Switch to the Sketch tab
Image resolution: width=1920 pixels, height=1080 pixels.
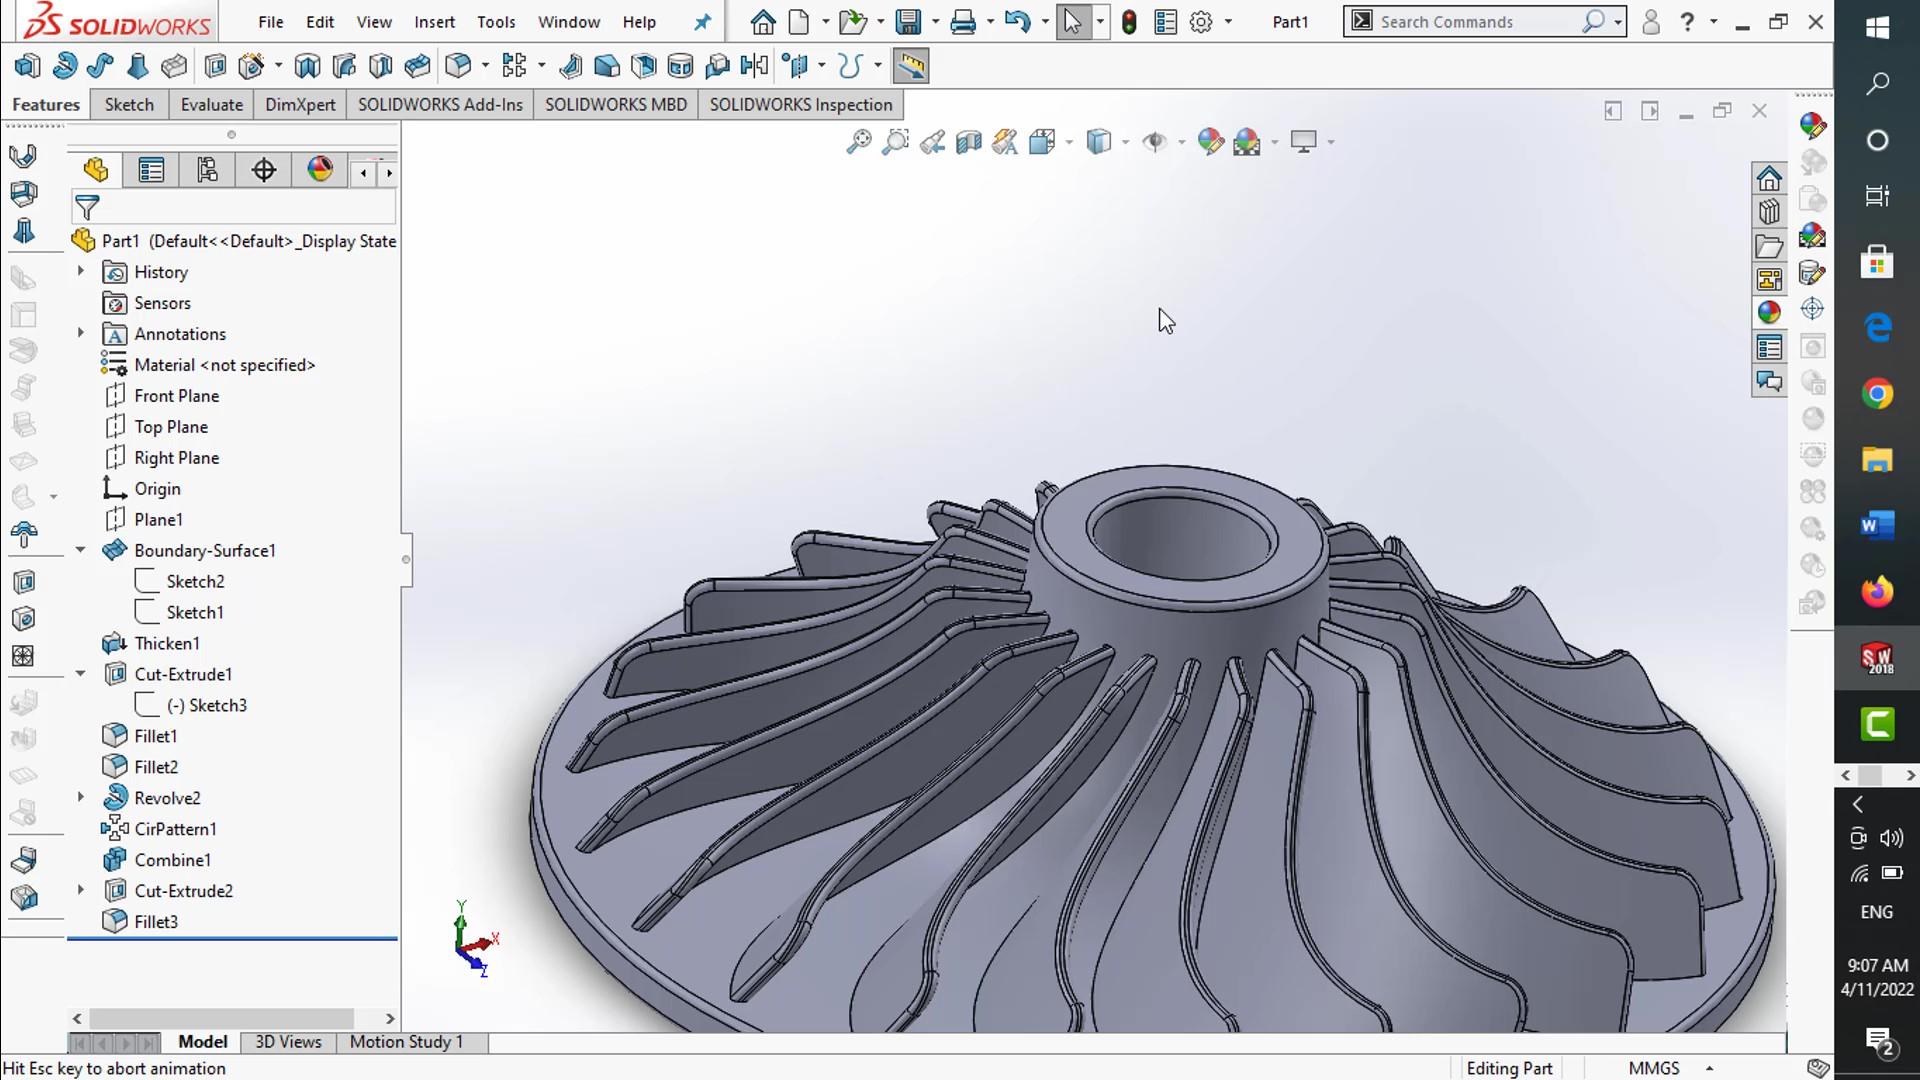click(x=128, y=104)
